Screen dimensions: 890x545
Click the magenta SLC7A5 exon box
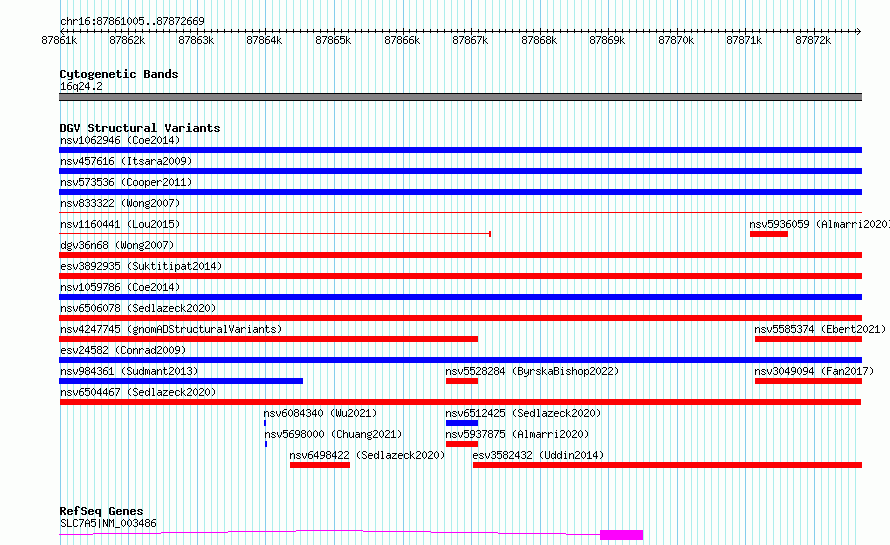tap(622, 535)
